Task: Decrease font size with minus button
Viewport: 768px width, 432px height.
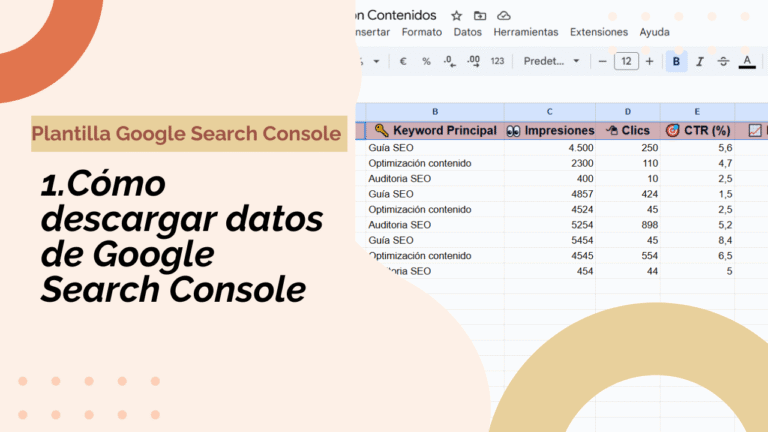Action: pos(602,61)
